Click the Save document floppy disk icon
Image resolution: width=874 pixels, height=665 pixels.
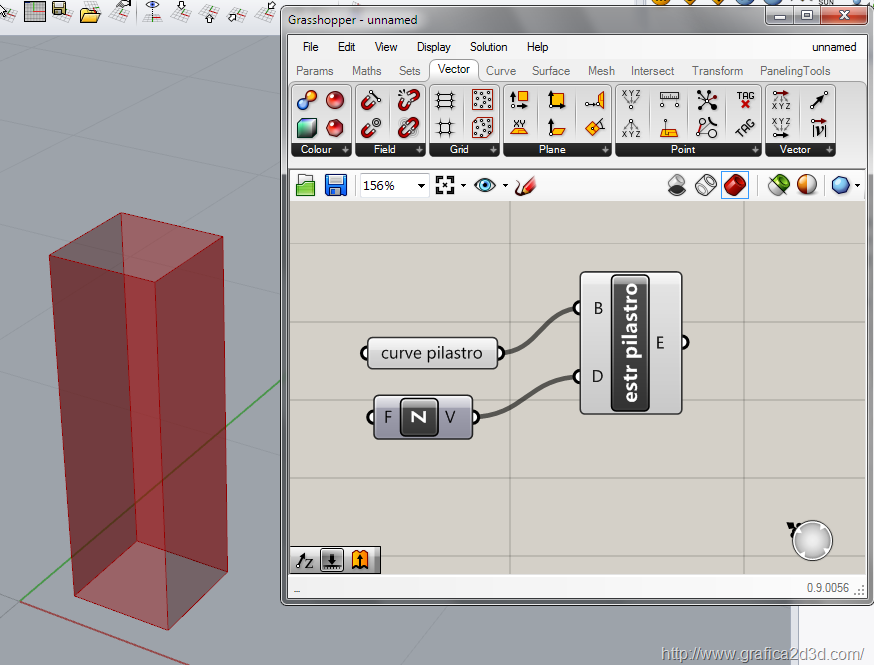point(335,185)
